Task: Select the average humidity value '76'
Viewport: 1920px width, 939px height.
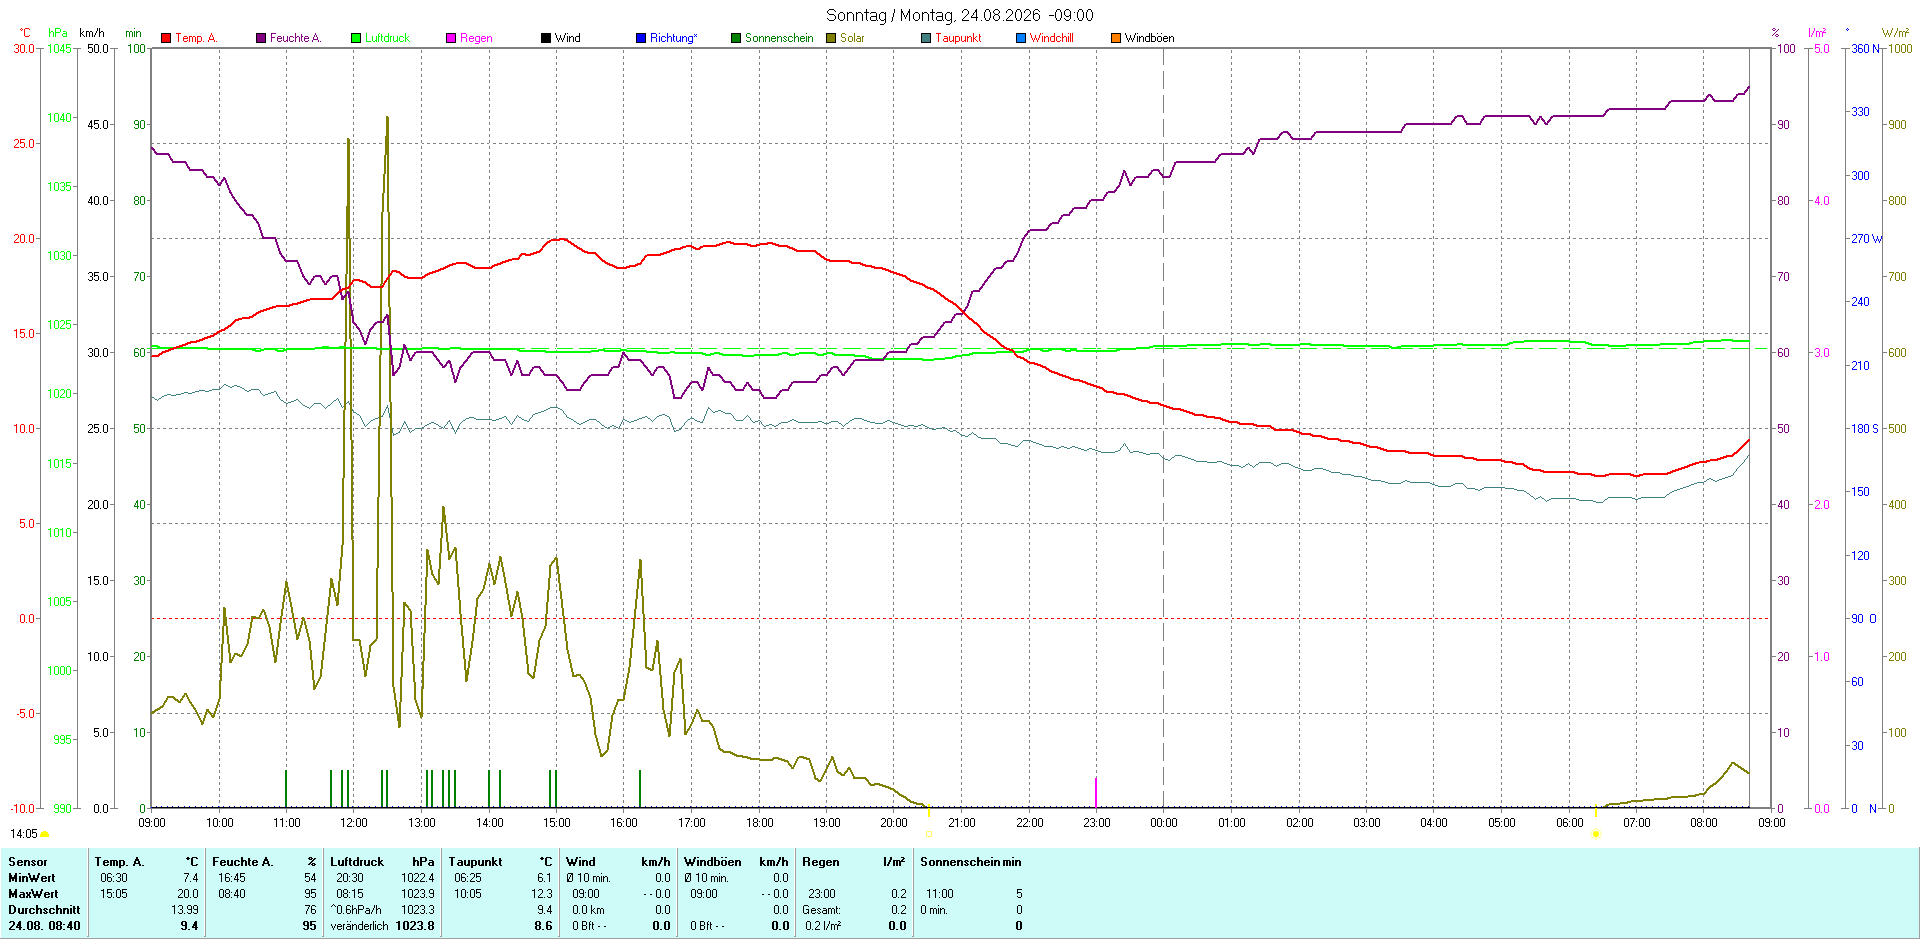Action: point(310,910)
